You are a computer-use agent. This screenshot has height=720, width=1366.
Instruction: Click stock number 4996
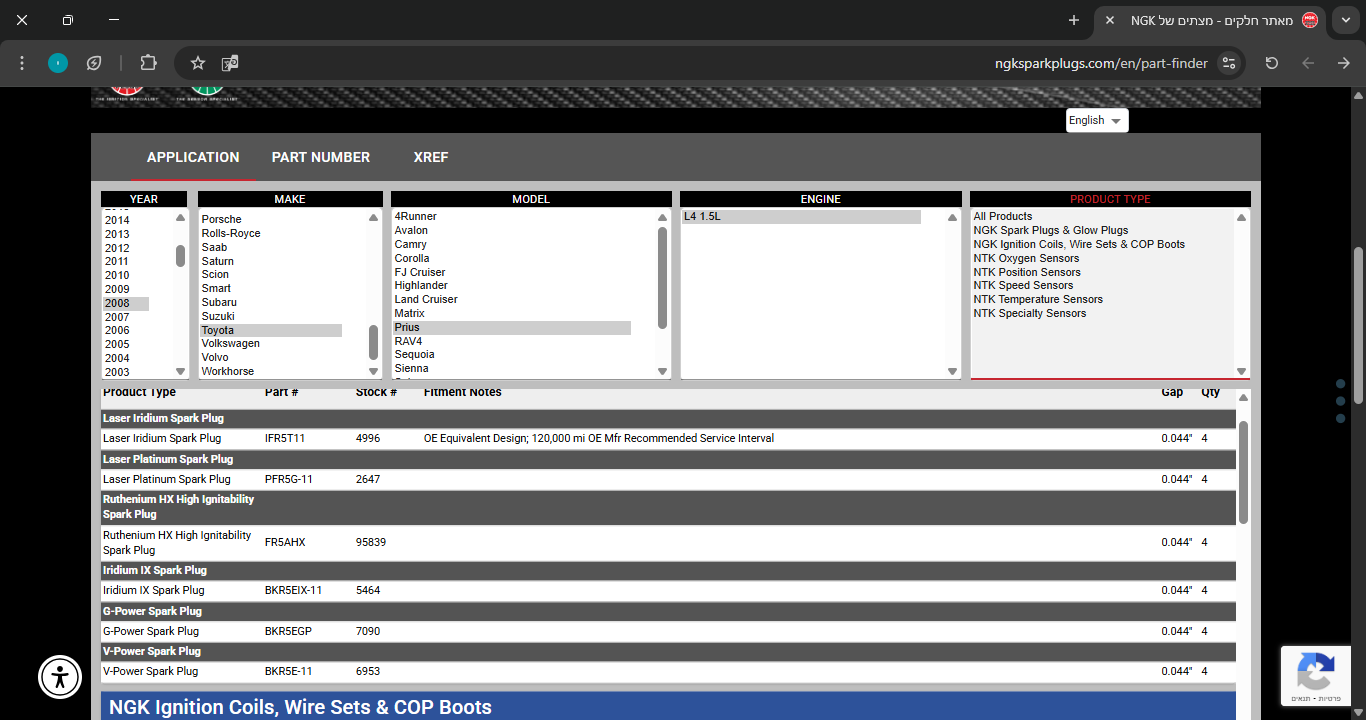click(x=368, y=438)
